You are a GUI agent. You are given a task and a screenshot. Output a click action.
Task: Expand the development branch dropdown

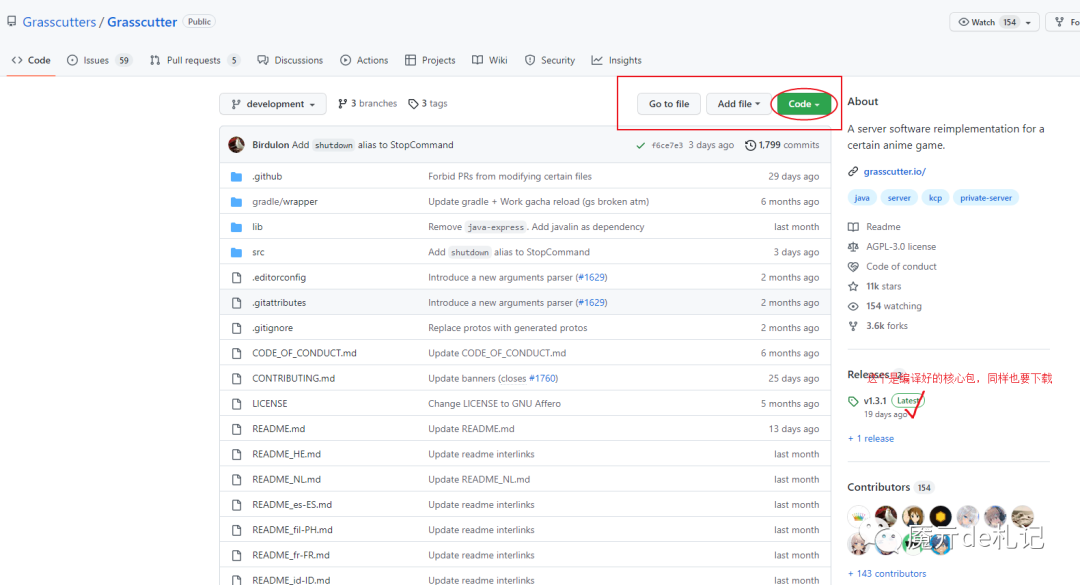point(273,104)
